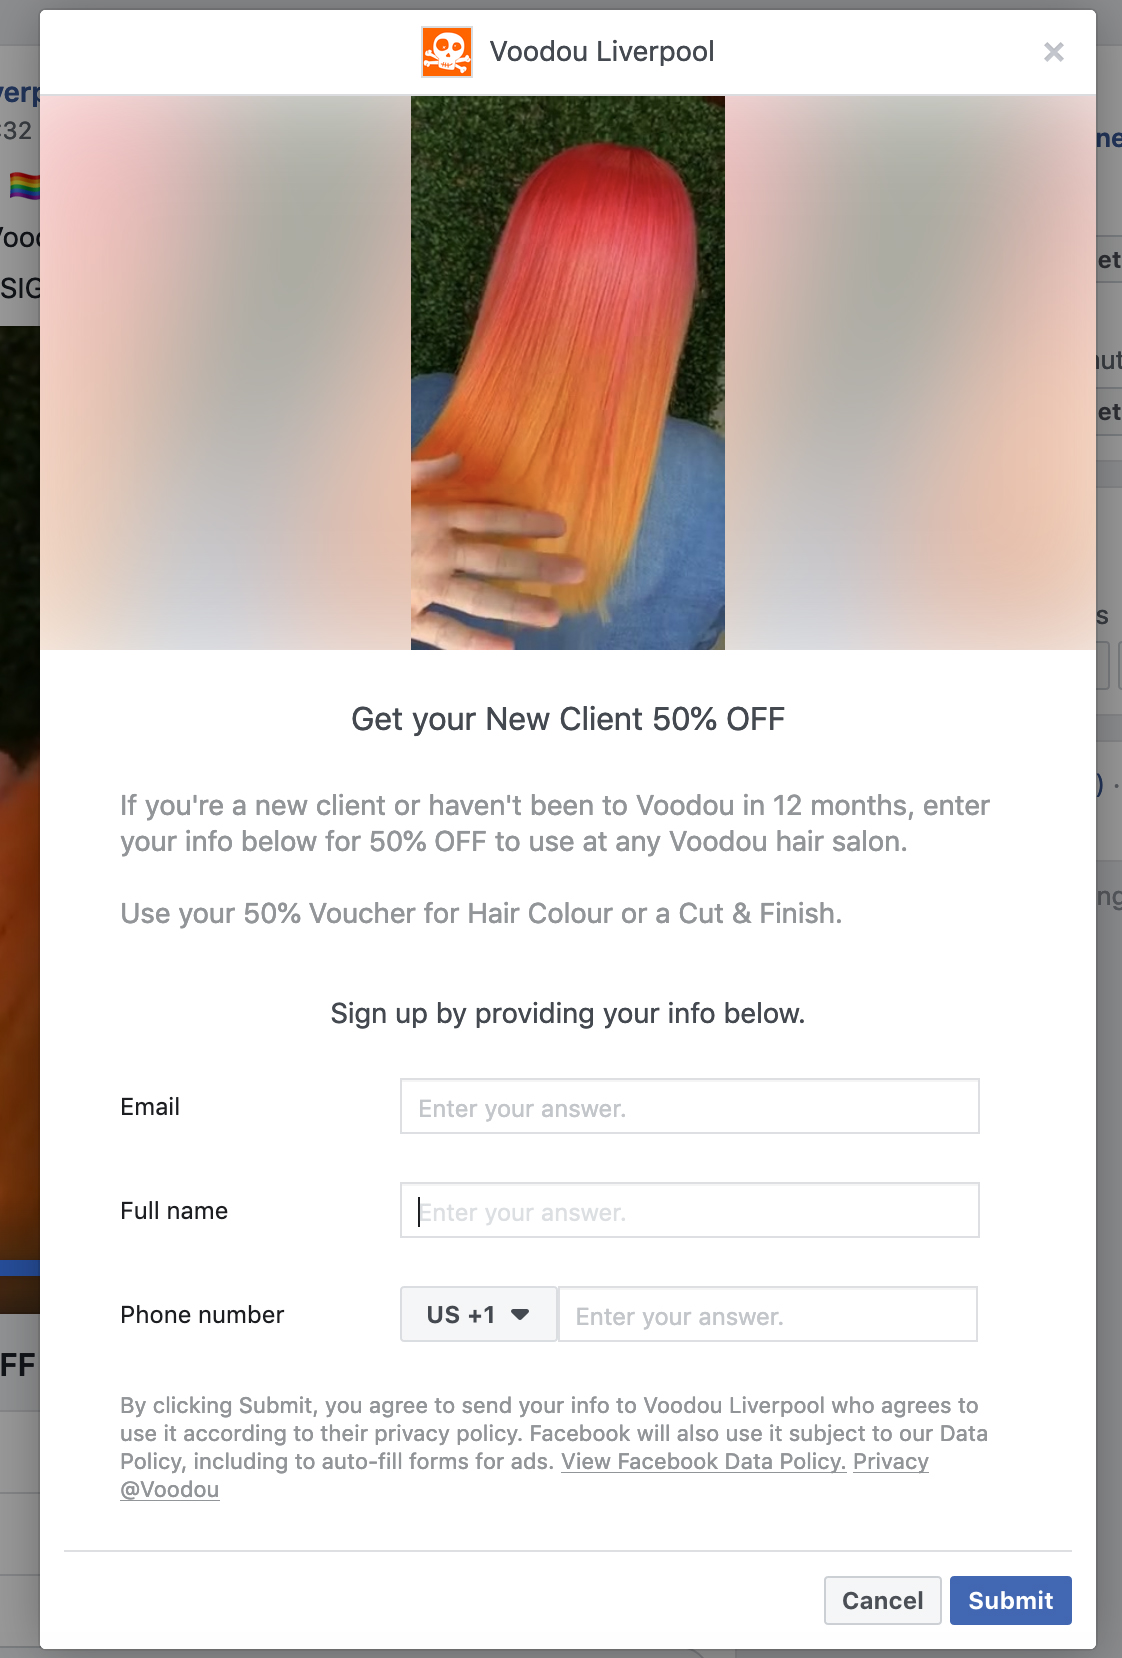Click the Voodou Liverpool page title
Viewport: 1122px width, 1658px height.
pyautogui.click(x=602, y=52)
